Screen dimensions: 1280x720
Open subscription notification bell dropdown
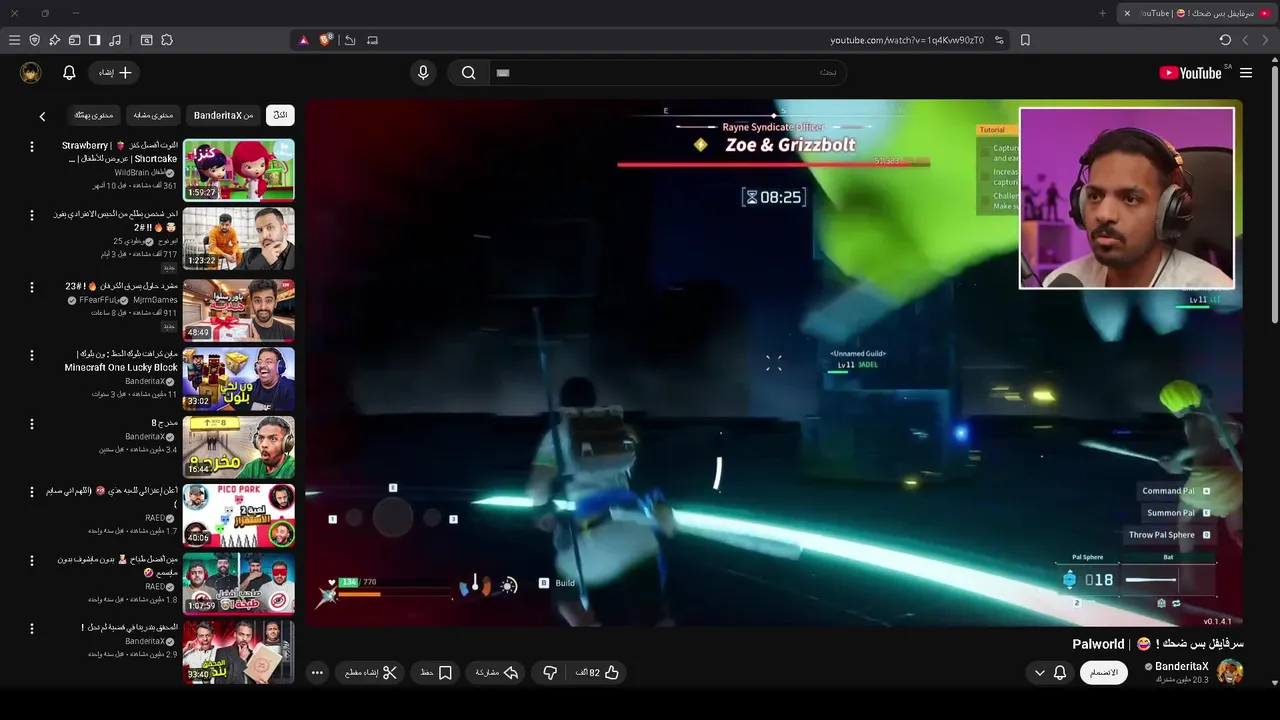[x=1051, y=673]
